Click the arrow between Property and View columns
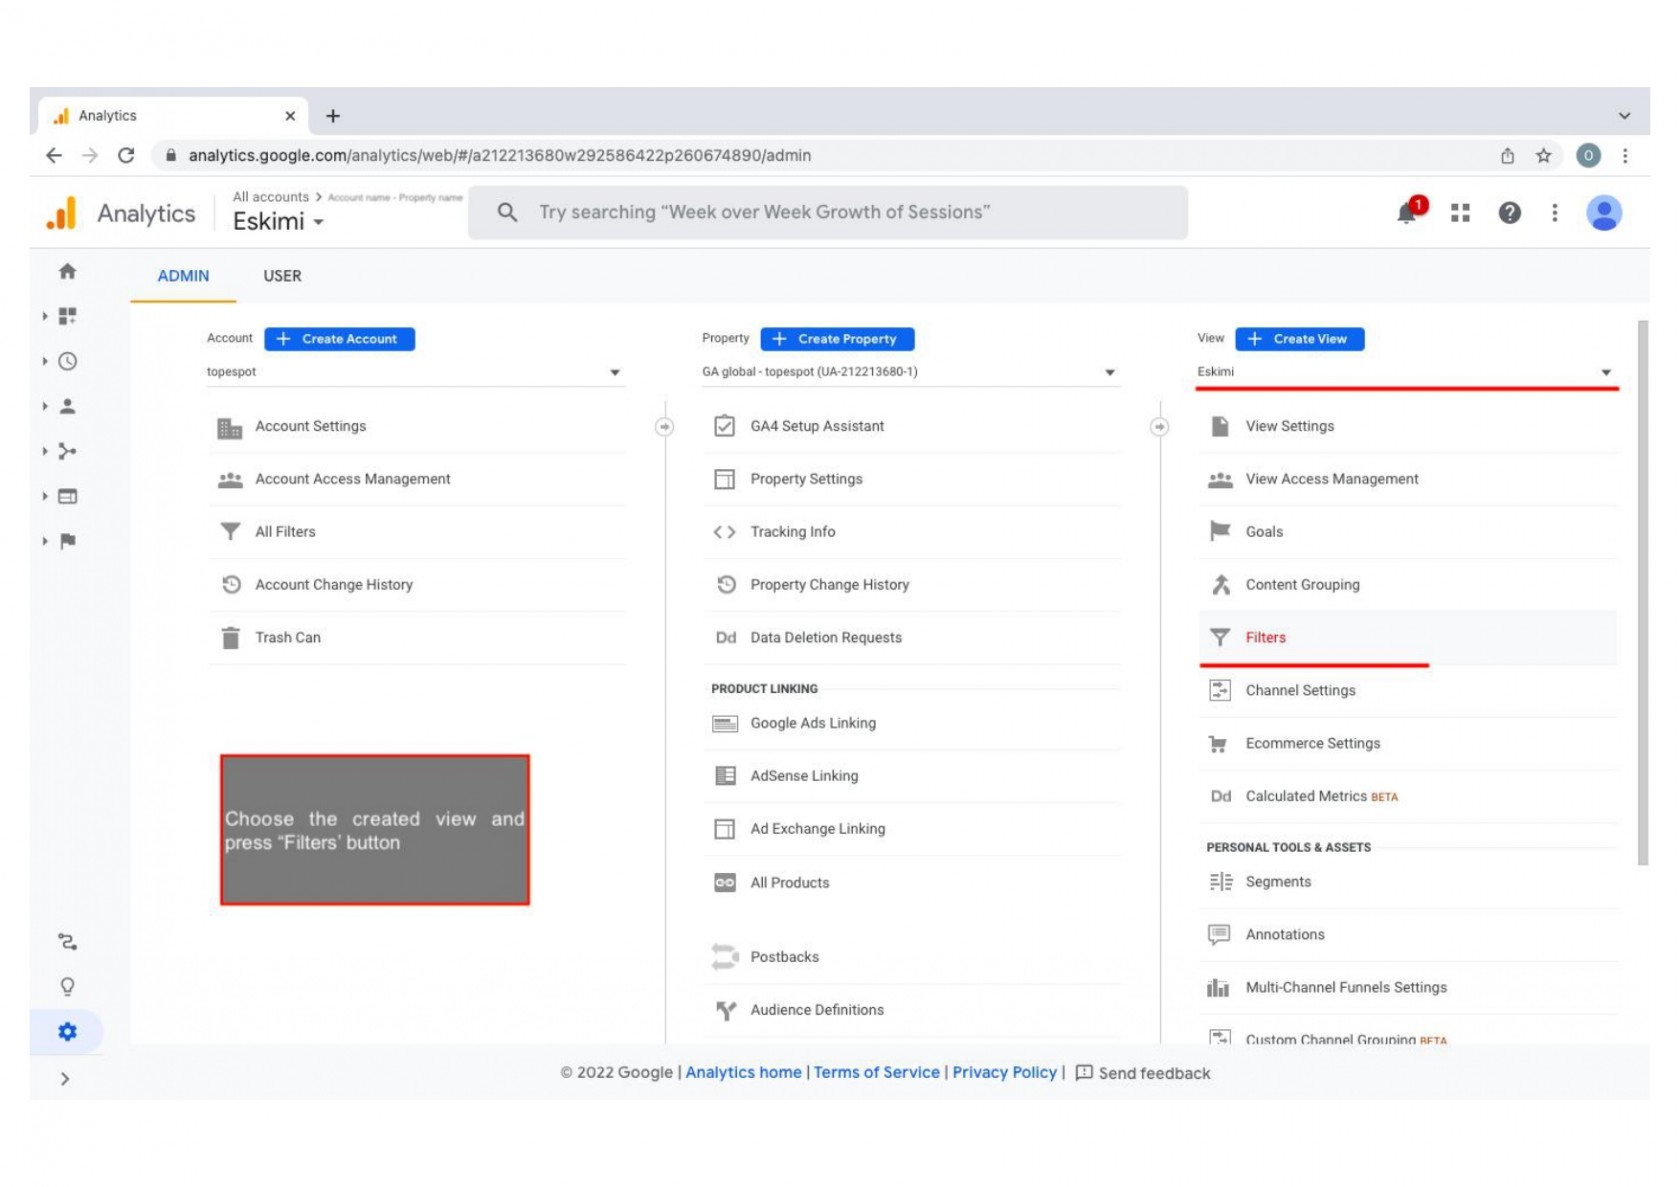Image resolution: width=1680 pixels, height=1187 pixels. tap(1159, 427)
